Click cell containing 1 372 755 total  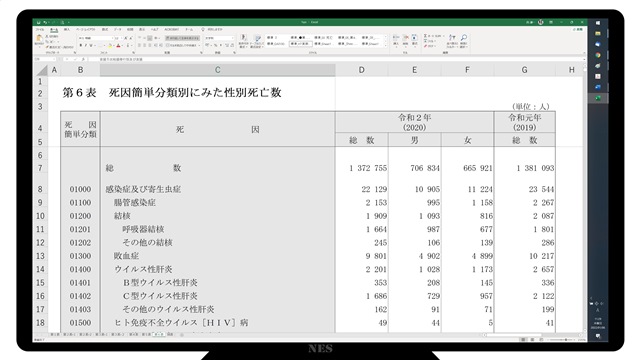362,168
